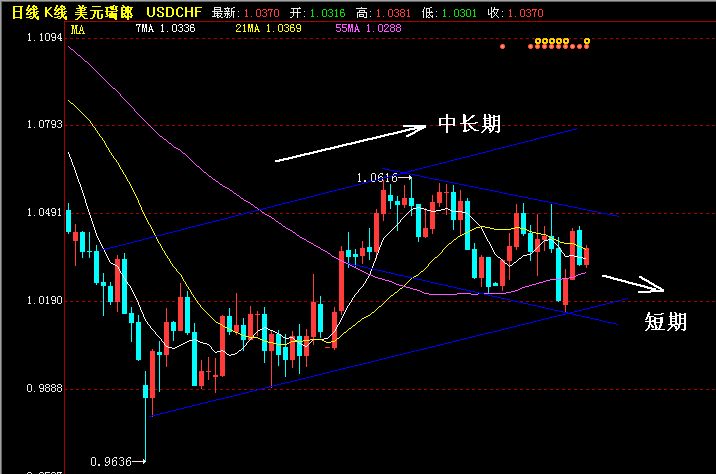
Task: Click the 1.0190 price axis label
Action: [x=44, y=300]
